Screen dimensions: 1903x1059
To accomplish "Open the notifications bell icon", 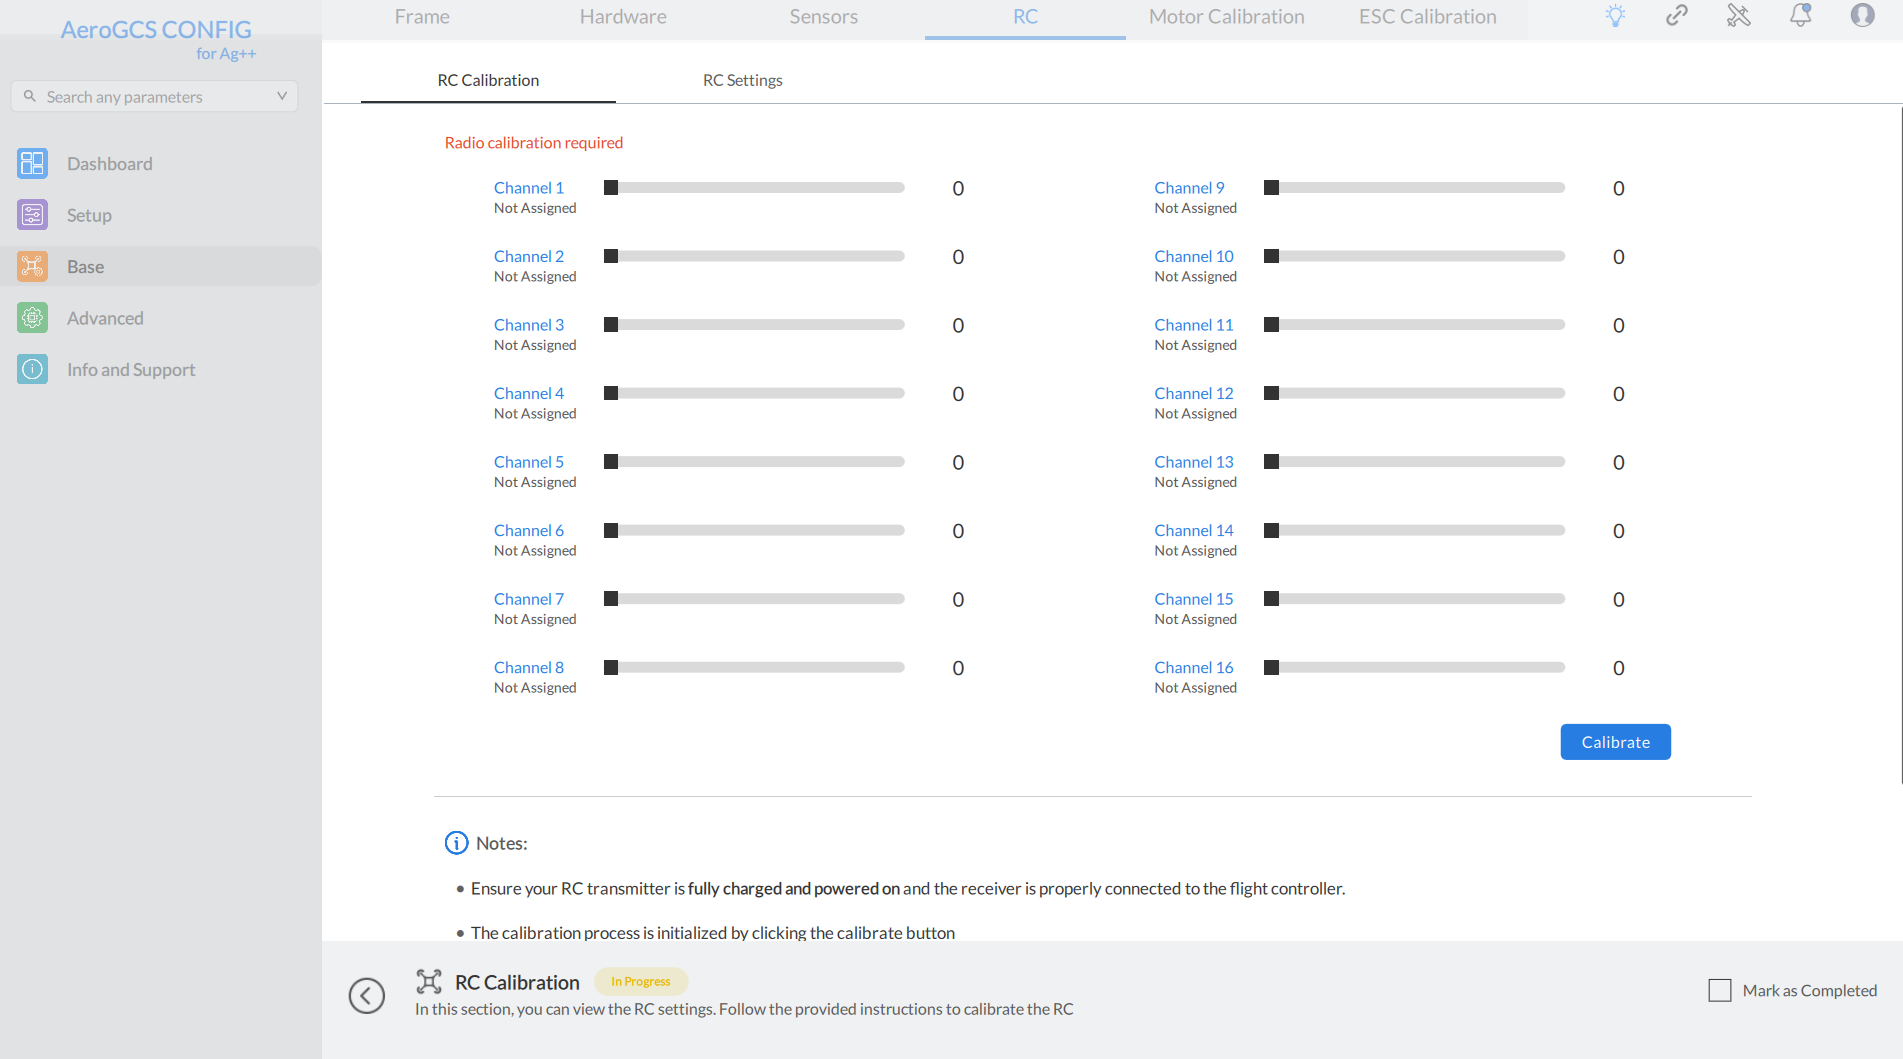I will click(x=1800, y=16).
